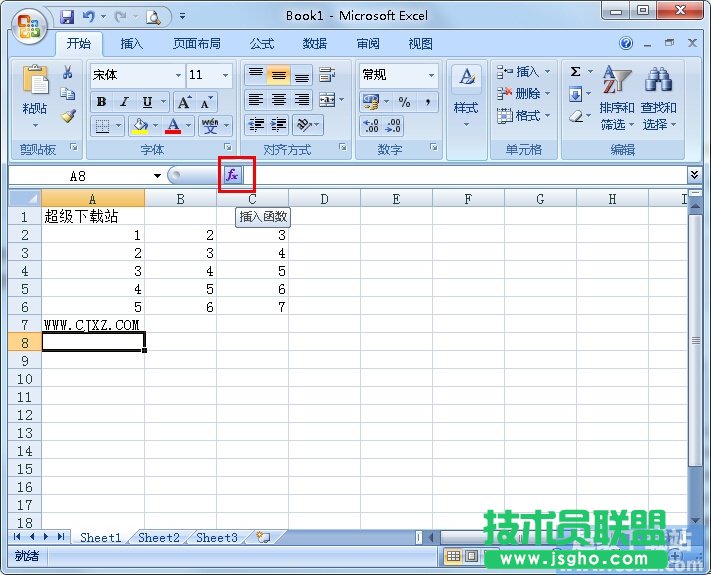Toggle Bold formatting

[102, 102]
